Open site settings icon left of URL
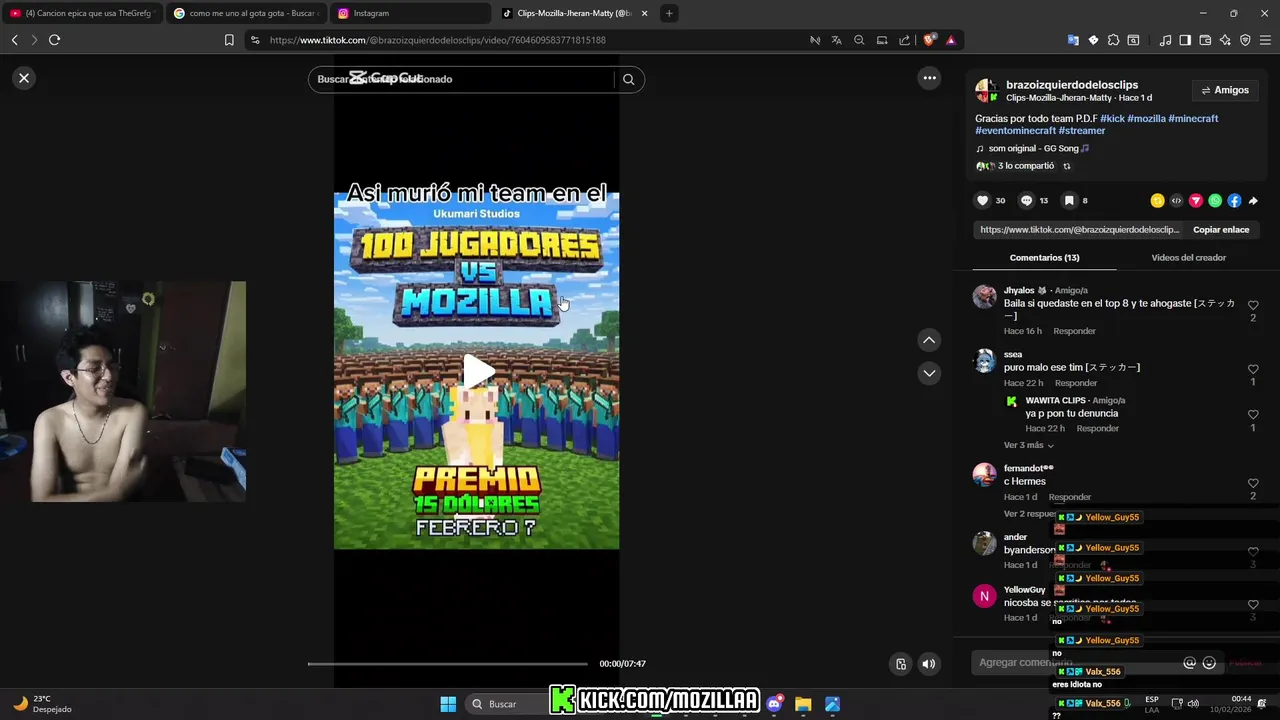Image resolution: width=1280 pixels, height=720 pixels. (x=255, y=40)
